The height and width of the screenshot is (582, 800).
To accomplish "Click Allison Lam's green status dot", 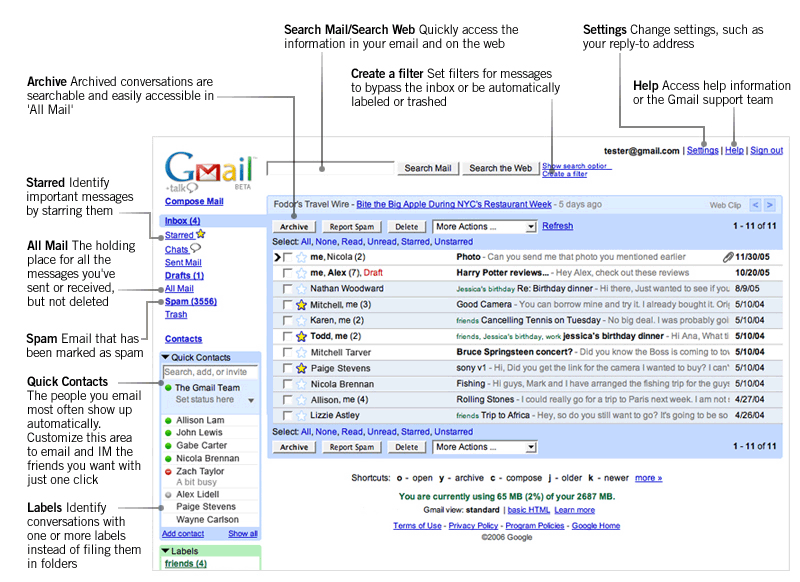I will point(168,420).
